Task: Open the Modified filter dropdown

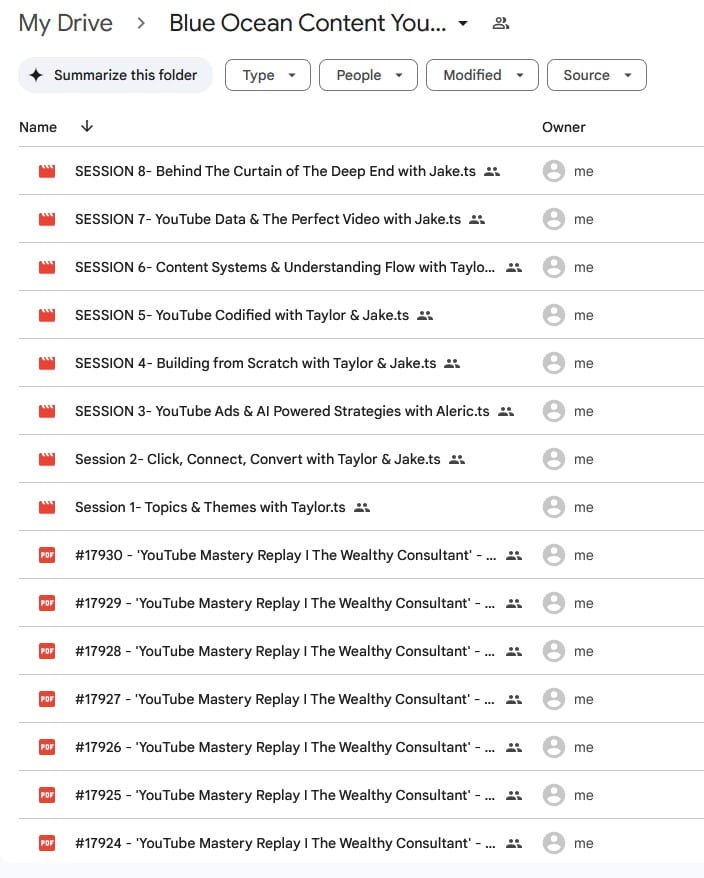Action: (482, 75)
